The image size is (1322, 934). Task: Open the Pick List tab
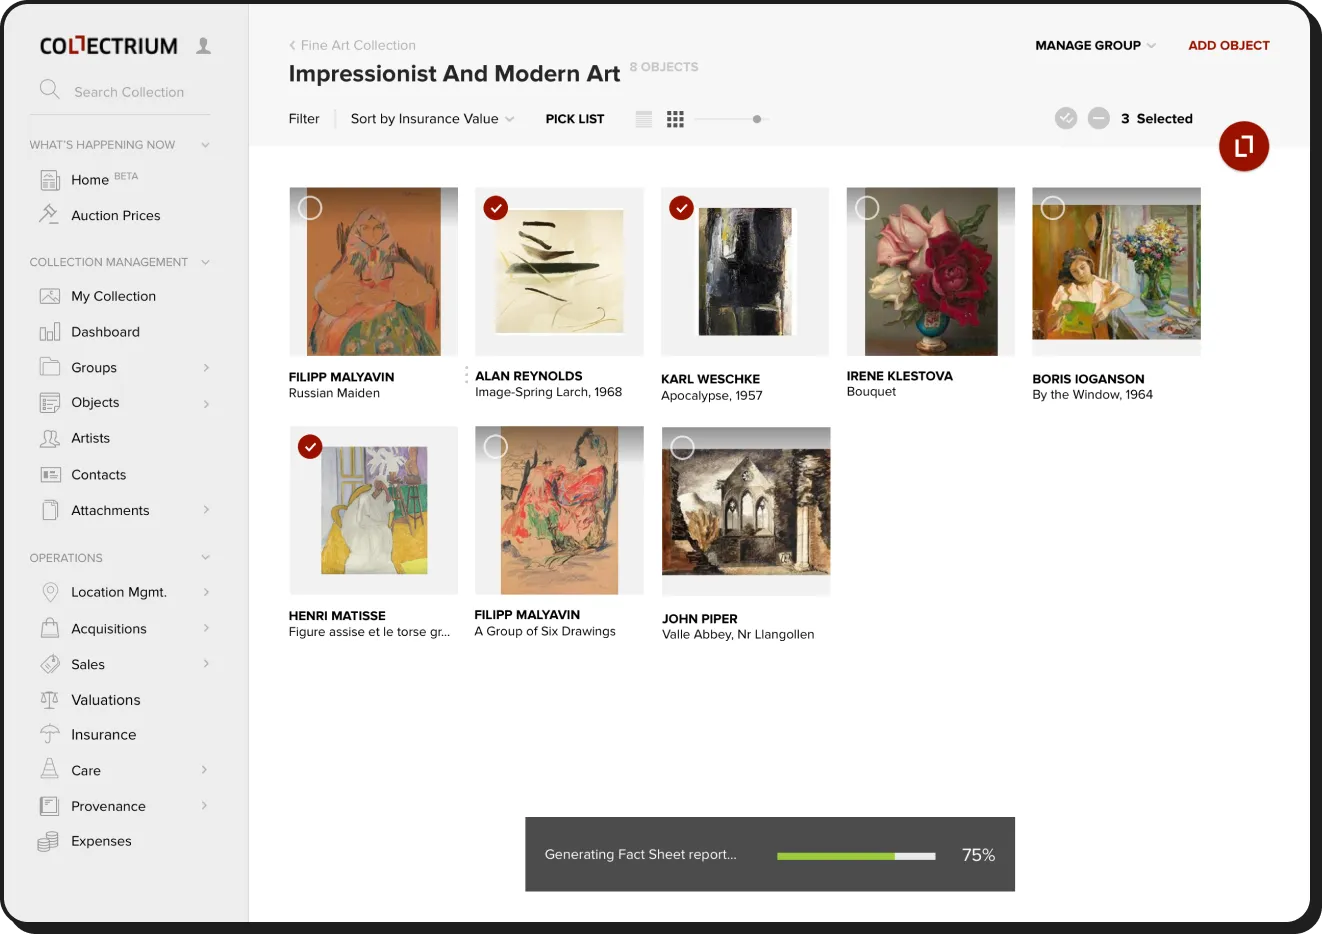(574, 118)
